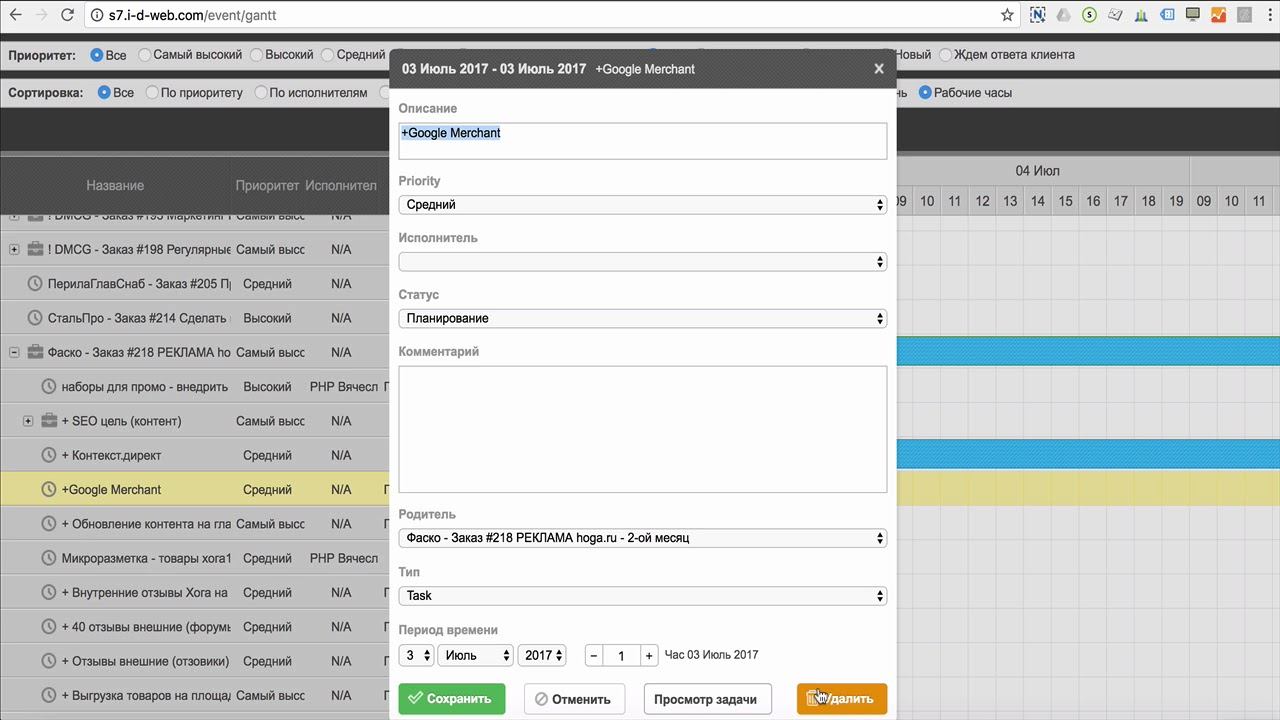Select priority filter Самый высокий
Image resolution: width=1280 pixels, height=720 pixels.
145,55
